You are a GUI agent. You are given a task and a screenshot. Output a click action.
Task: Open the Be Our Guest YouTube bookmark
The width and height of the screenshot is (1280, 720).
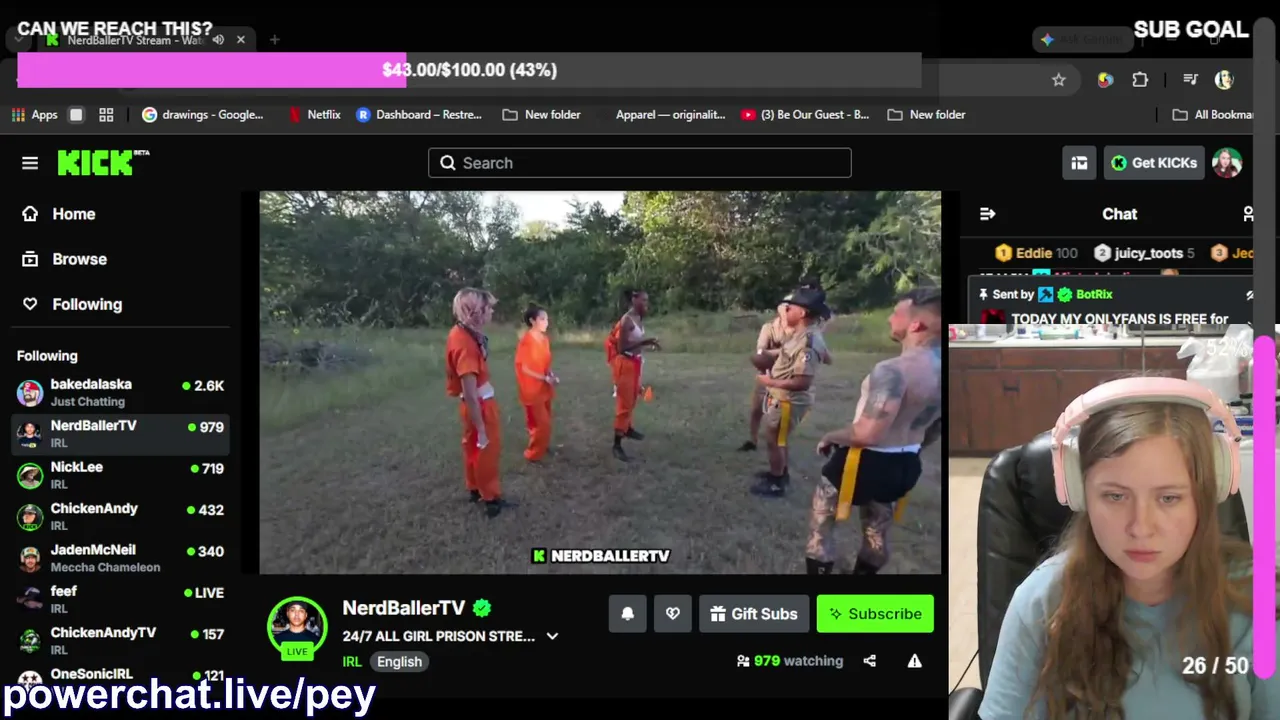[805, 115]
